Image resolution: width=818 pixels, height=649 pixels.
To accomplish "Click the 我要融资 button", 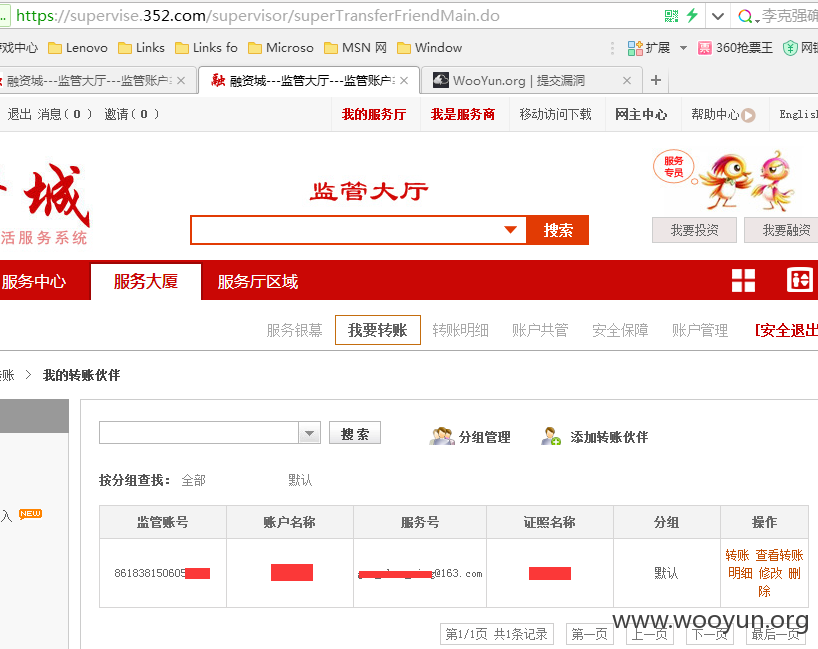I will pyautogui.click(x=783, y=230).
